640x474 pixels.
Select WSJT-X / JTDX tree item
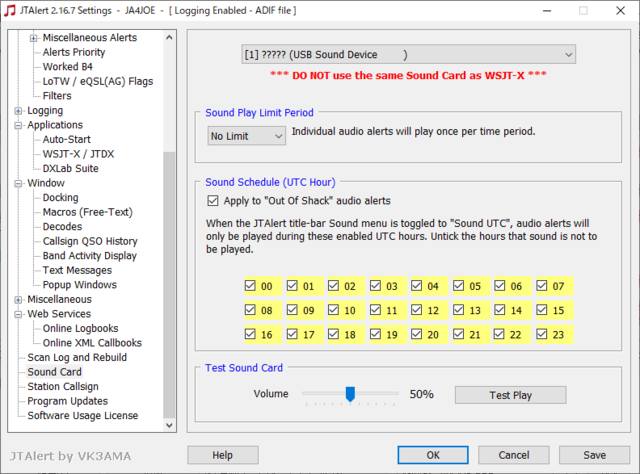[x=78, y=154]
